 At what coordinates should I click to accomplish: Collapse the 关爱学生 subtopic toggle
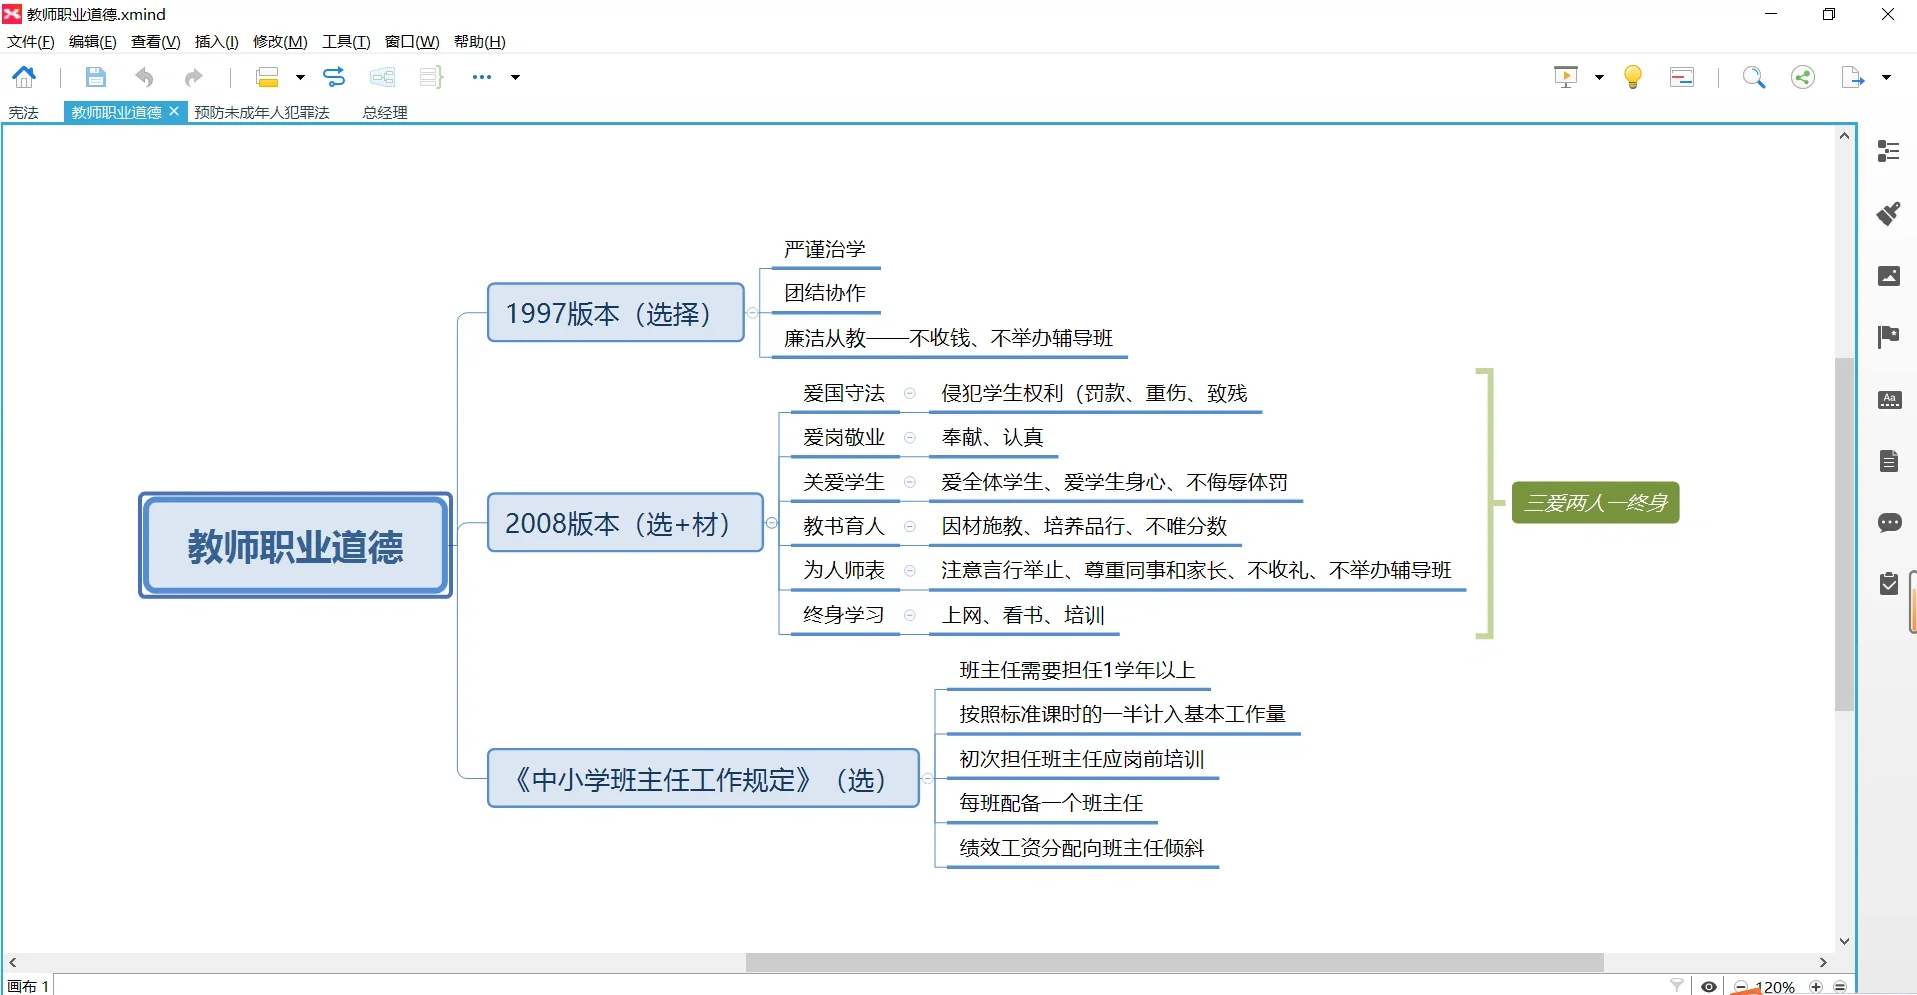point(910,482)
